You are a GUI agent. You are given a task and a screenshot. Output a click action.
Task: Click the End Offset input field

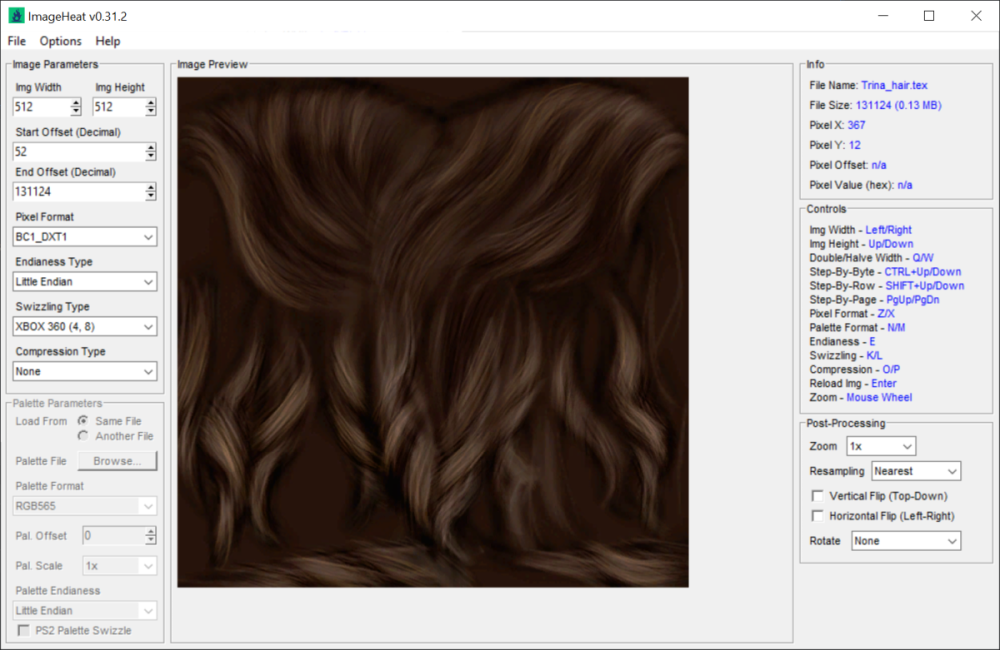(x=78, y=191)
